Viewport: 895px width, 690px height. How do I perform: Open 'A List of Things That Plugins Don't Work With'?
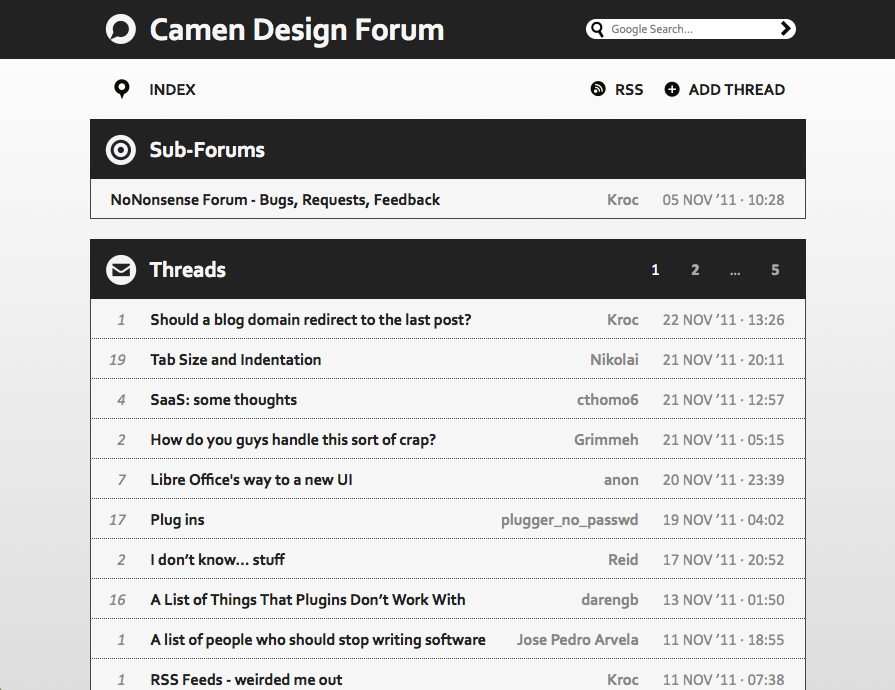point(308,600)
